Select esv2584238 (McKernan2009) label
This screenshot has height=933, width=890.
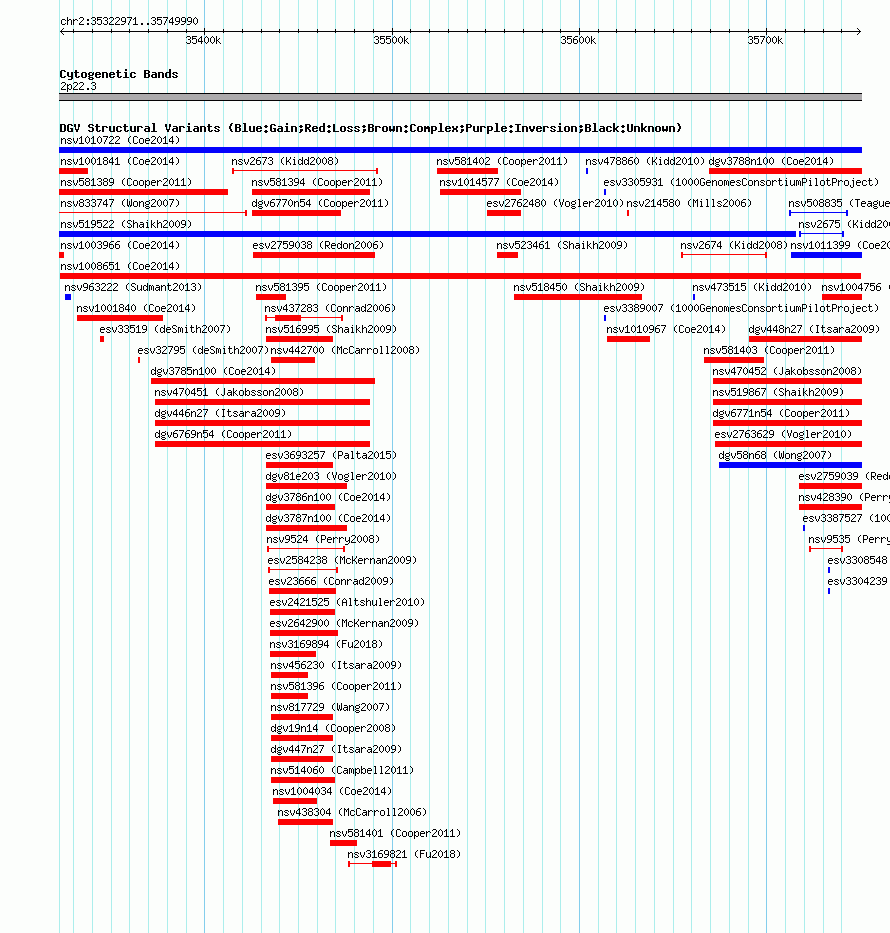coord(342,561)
